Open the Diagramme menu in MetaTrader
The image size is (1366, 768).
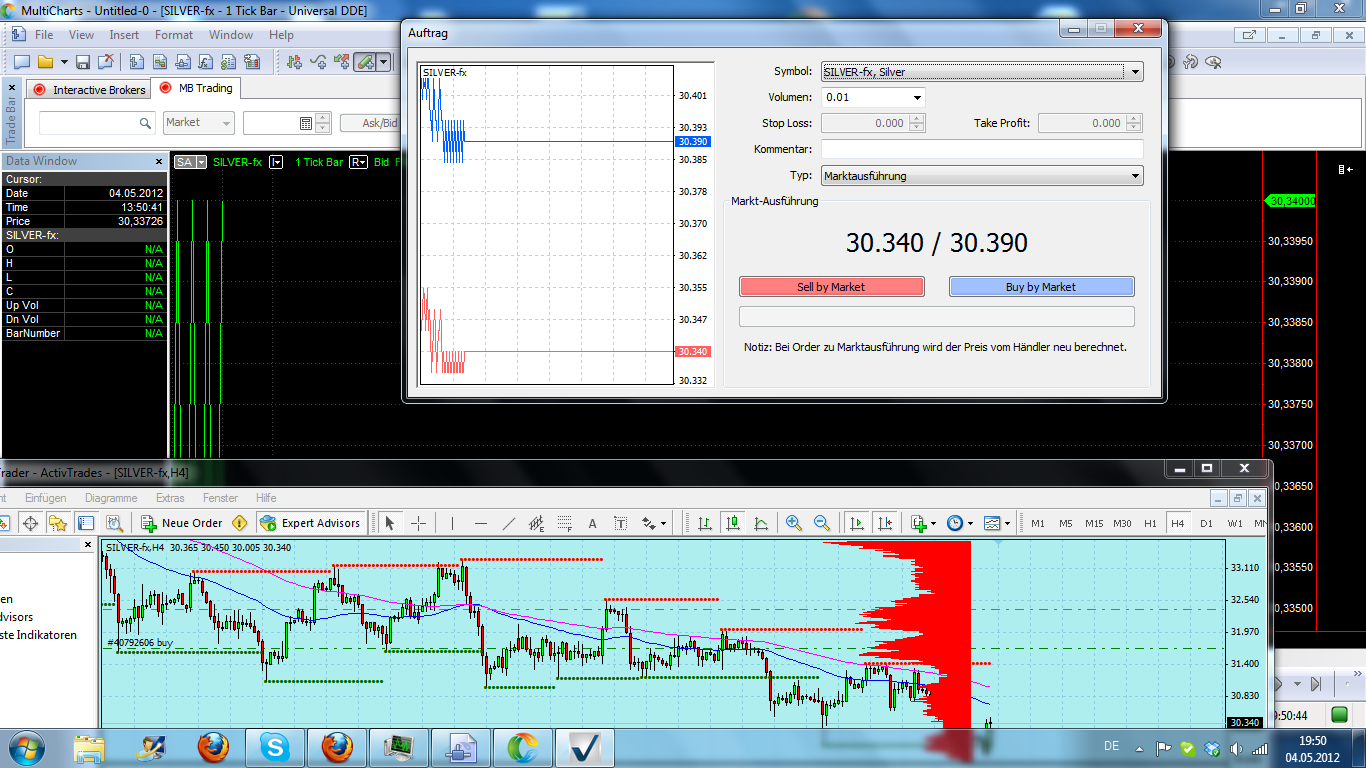pyautogui.click(x=111, y=498)
